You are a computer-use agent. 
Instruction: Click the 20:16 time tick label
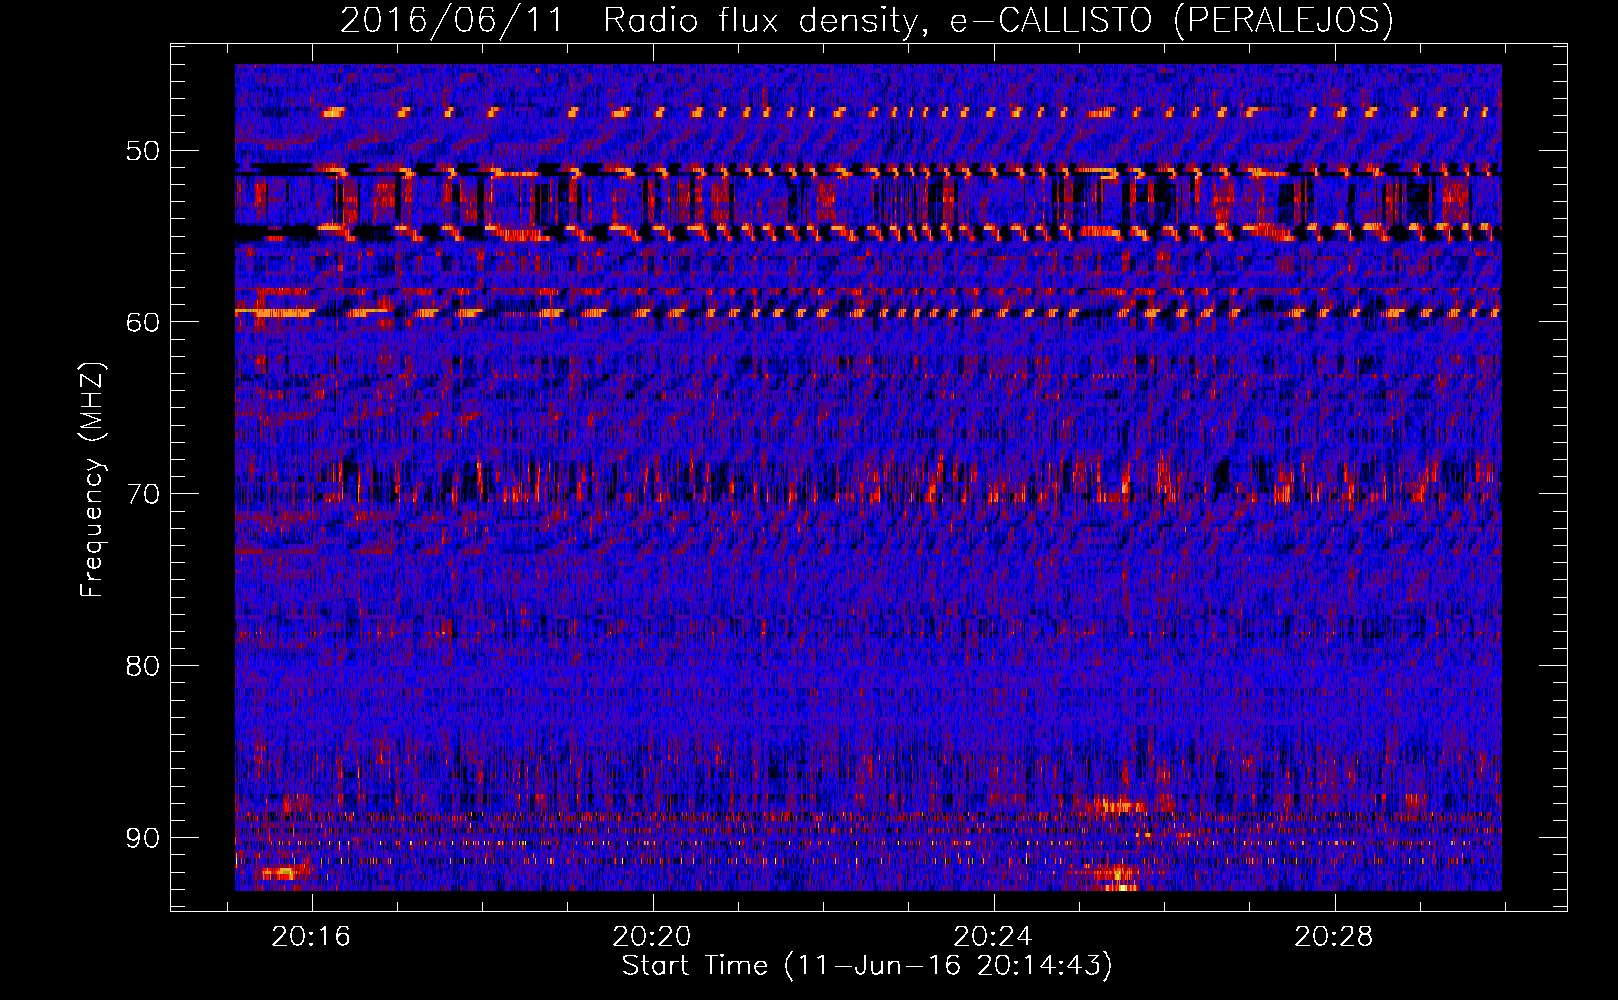coord(311,937)
